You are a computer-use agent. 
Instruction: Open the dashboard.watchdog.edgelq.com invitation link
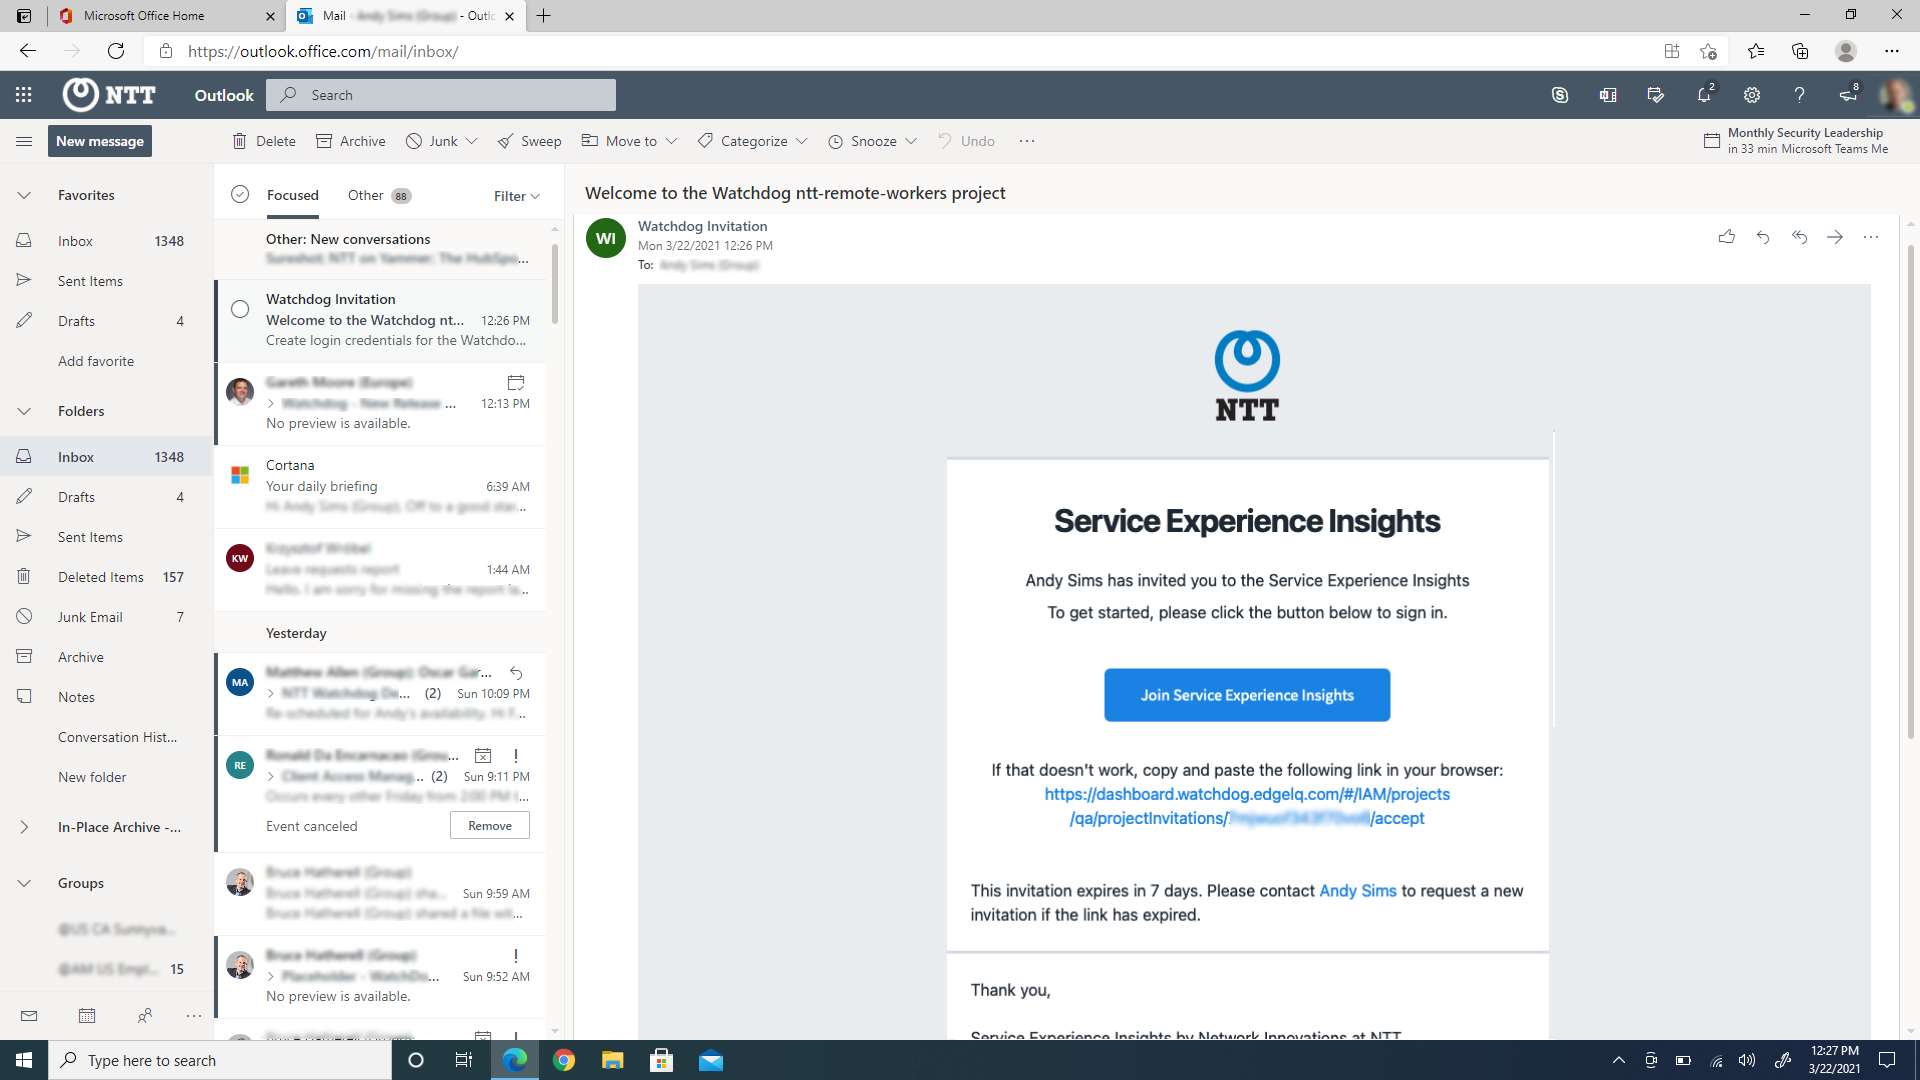click(x=1247, y=806)
